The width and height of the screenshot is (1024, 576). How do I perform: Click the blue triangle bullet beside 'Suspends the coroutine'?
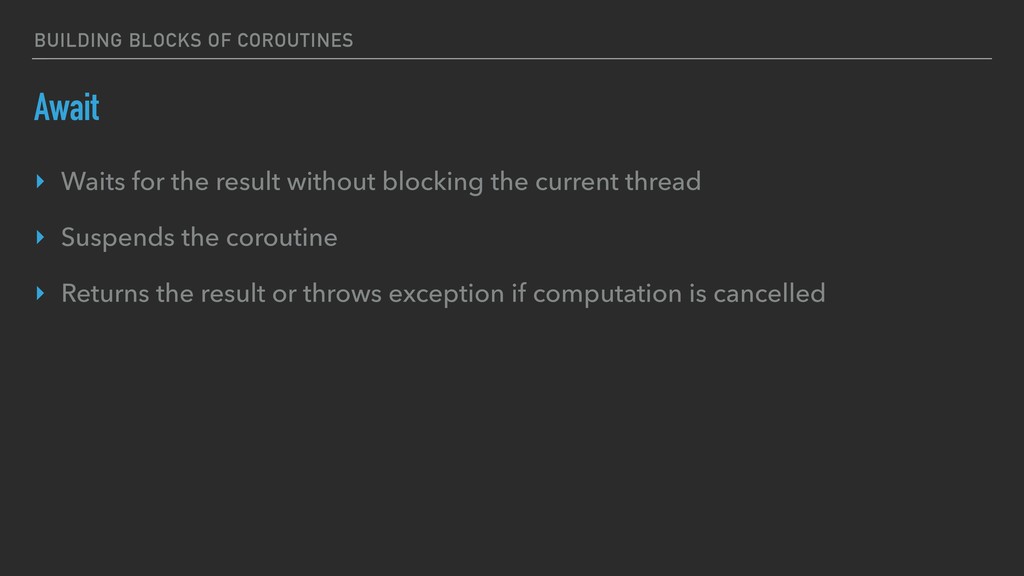40,237
